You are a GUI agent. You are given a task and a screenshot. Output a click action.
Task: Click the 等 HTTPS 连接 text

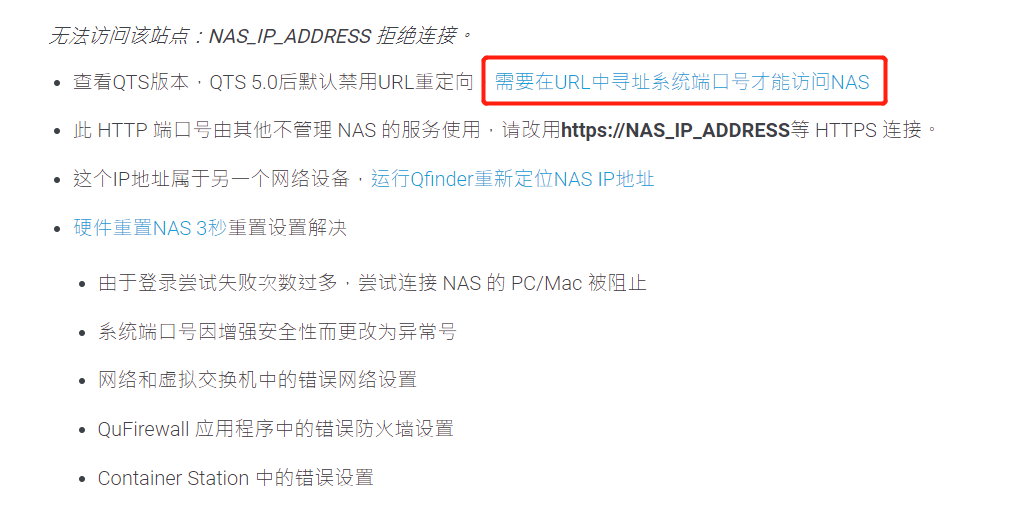[x=856, y=130]
